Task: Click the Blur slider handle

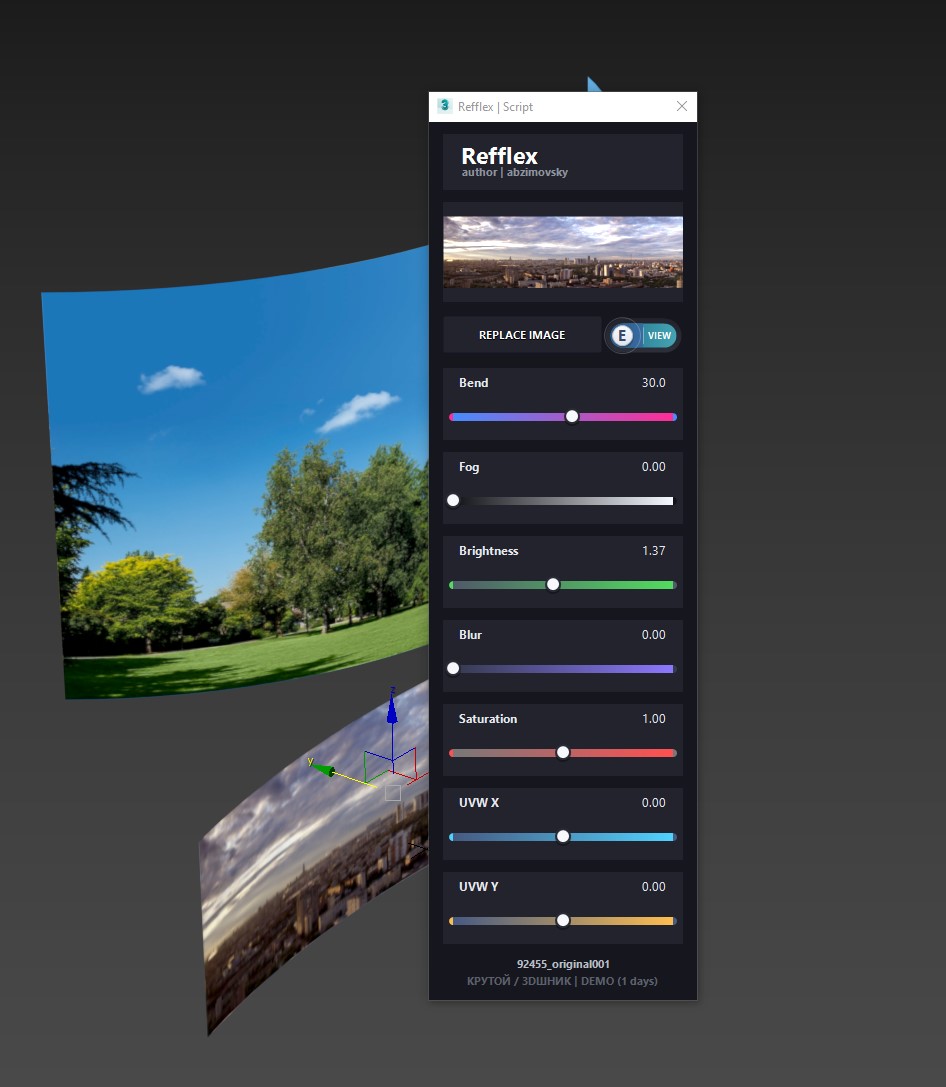Action: [x=453, y=668]
